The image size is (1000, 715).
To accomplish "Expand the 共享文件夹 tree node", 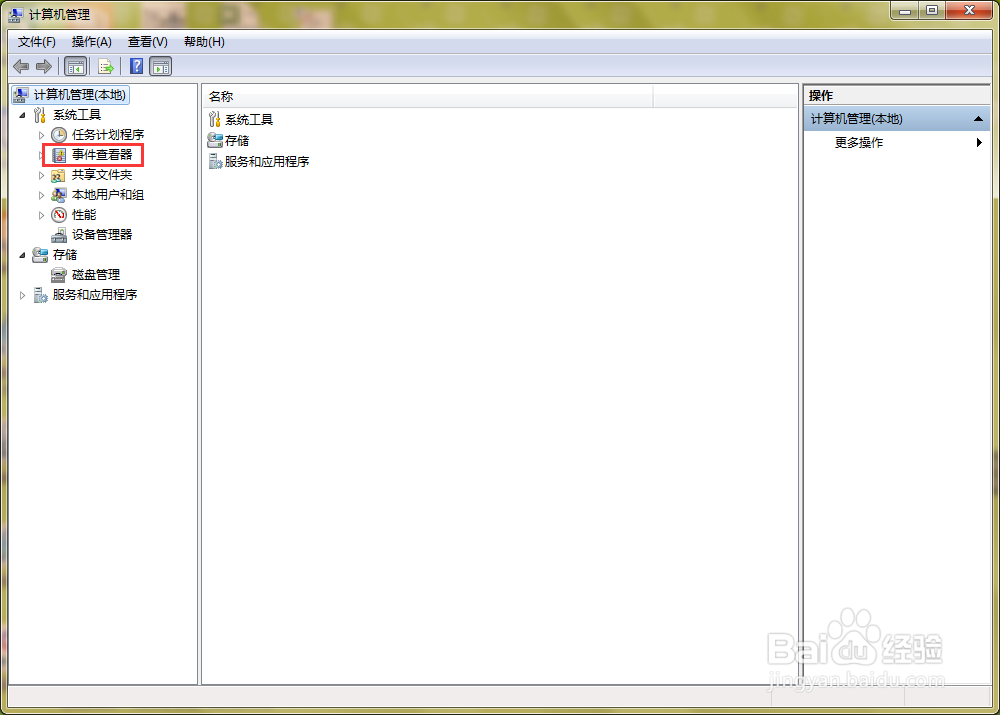I will 41,175.
